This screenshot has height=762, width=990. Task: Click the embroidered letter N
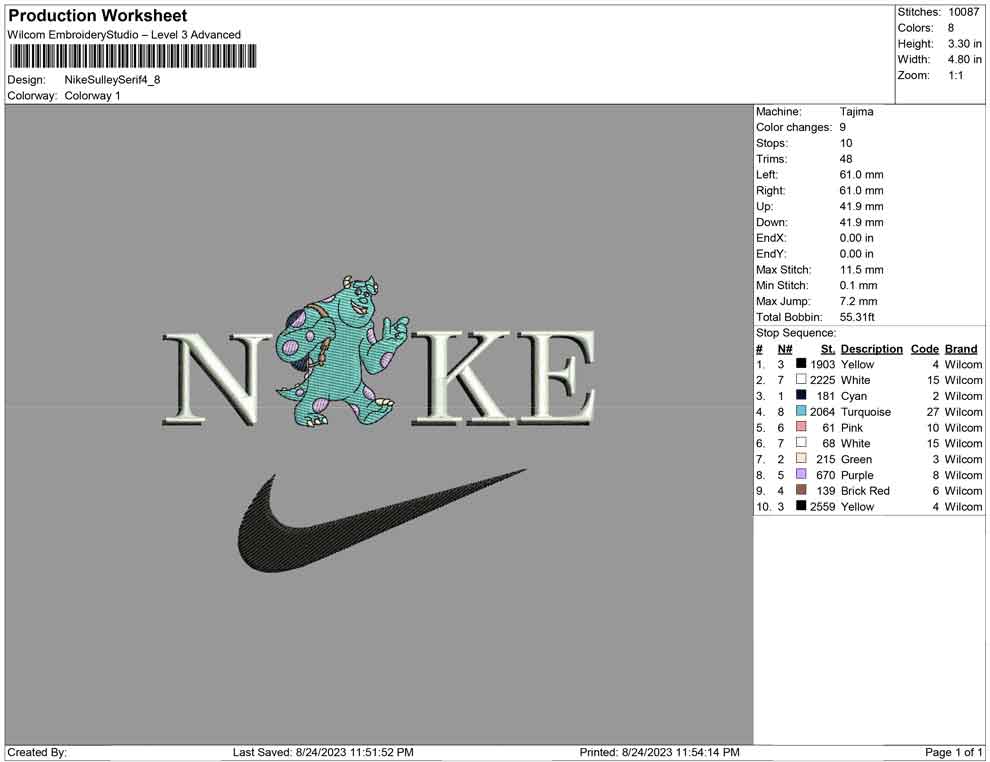click(x=218, y=378)
